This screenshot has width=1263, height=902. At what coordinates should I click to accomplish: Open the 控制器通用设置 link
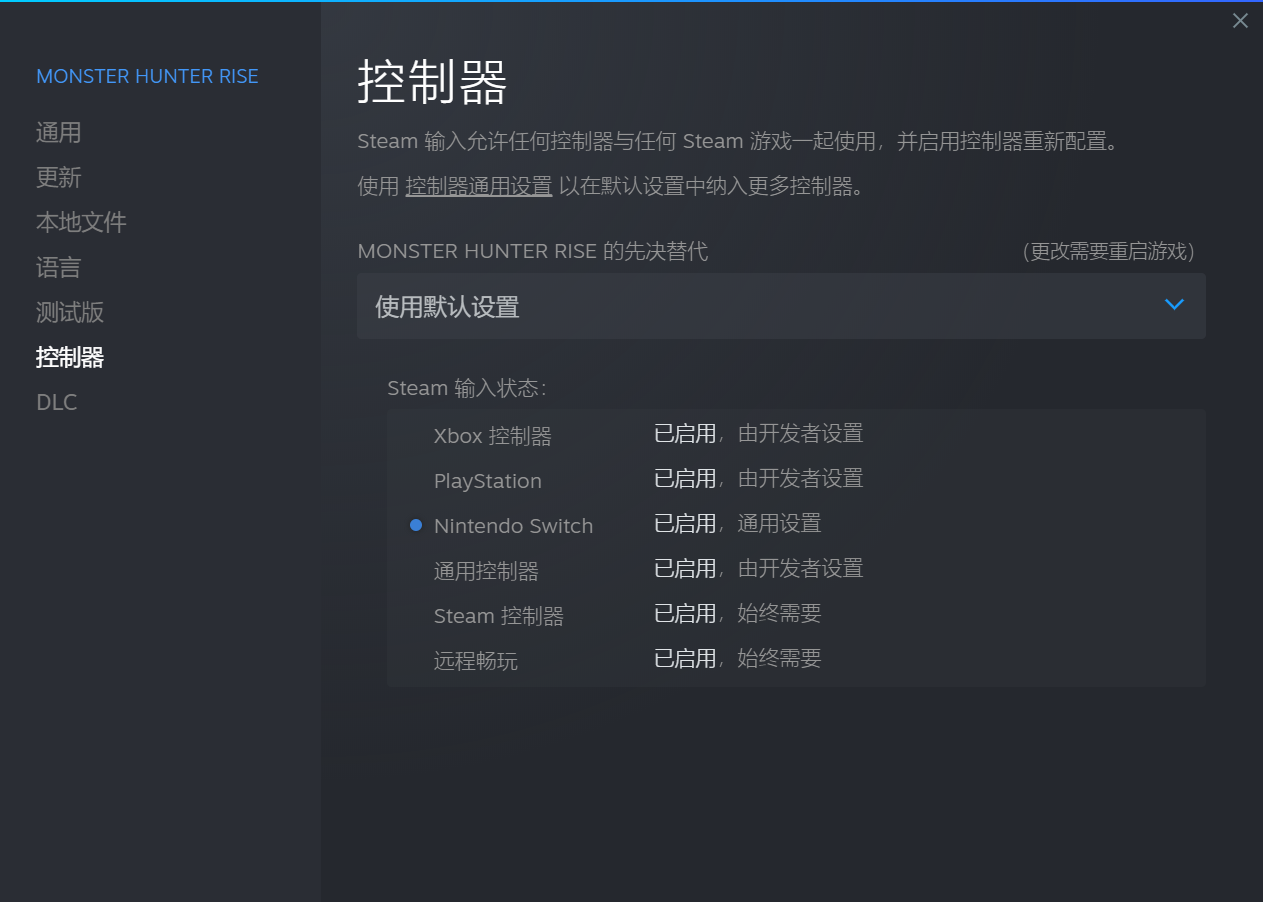pyautogui.click(x=478, y=186)
